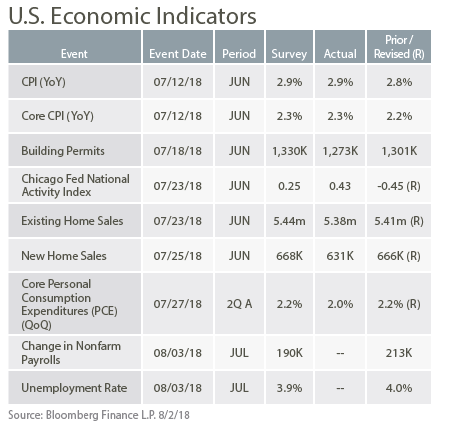Click the 08/03/18 date for Unemployment Rate
The height and width of the screenshot is (428, 454).
coord(178,388)
